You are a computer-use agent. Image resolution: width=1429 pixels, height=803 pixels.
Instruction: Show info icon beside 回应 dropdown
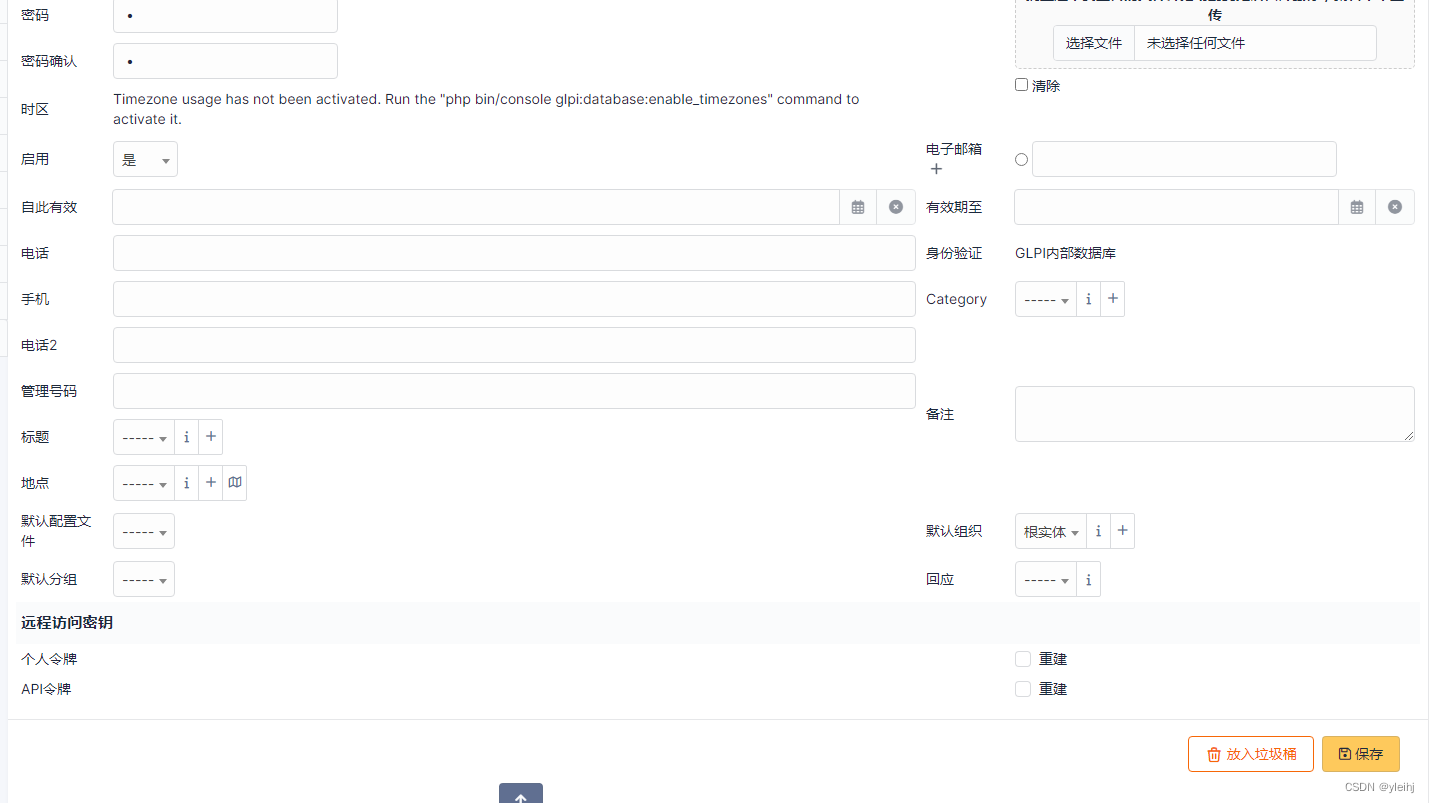coord(1088,579)
